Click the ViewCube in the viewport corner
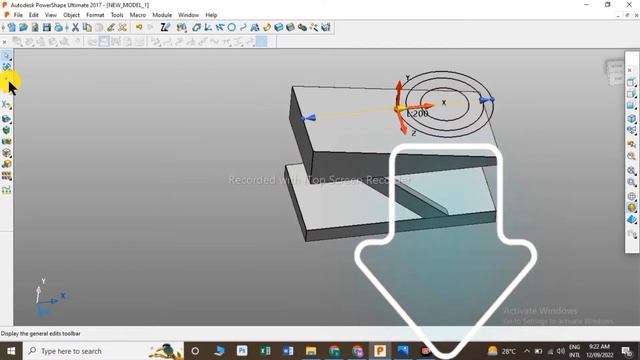 point(615,72)
